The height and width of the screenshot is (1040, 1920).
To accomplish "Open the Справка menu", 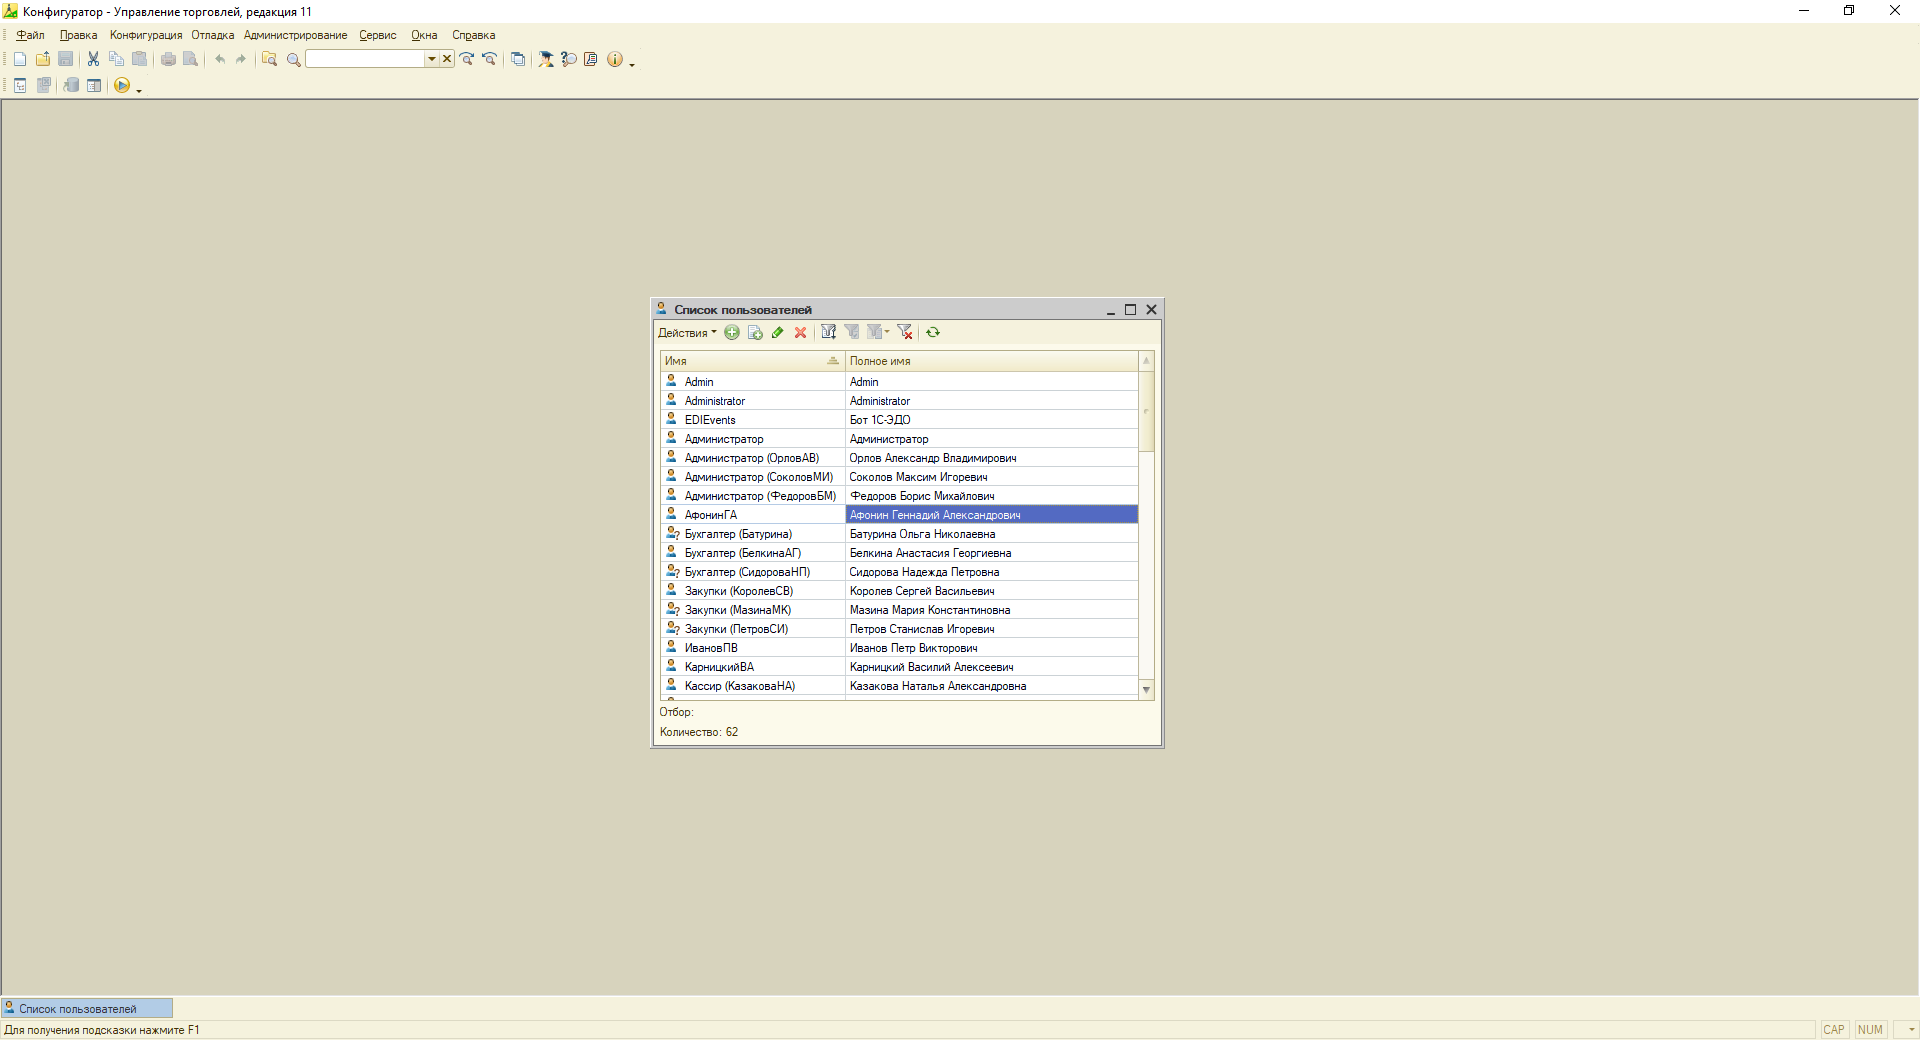I will (x=474, y=35).
